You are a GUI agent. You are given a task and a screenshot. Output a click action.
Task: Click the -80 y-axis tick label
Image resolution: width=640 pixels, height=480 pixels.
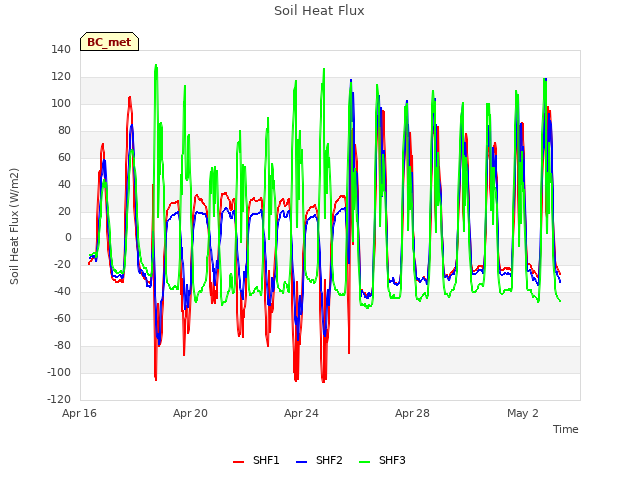[62, 346]
